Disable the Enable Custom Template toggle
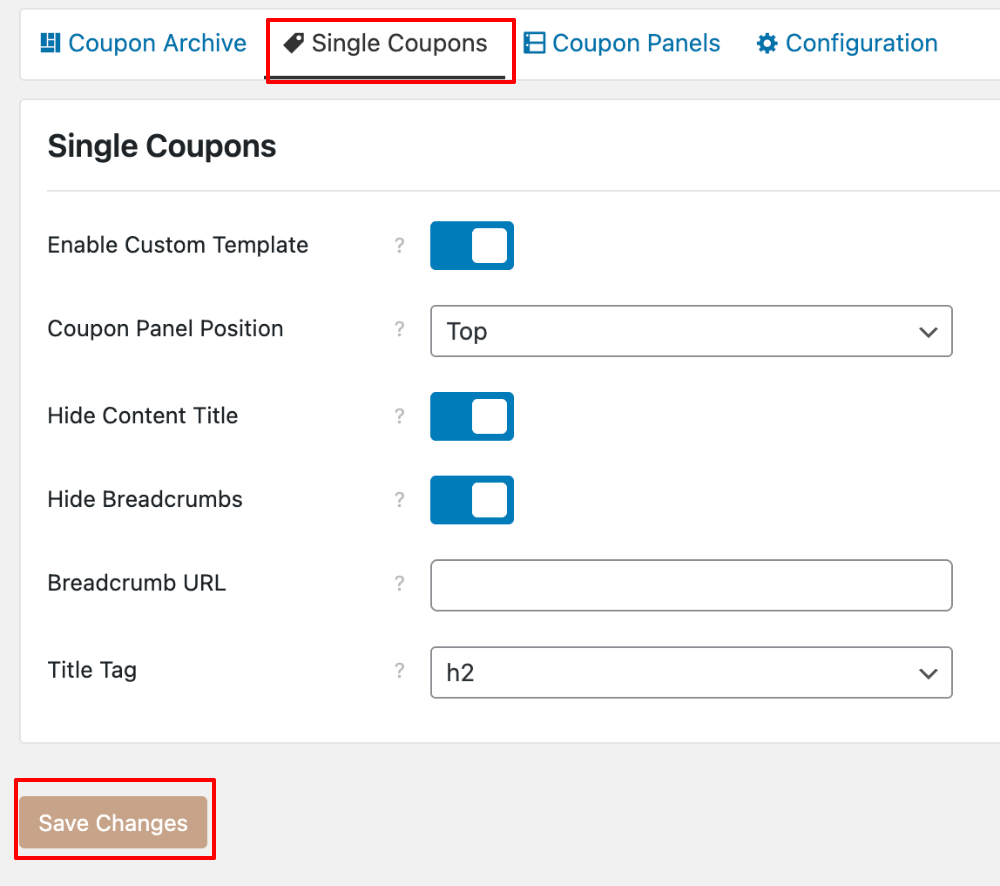Image resolution: width=1000 pixels, height=886 pixels. point(471,246)
